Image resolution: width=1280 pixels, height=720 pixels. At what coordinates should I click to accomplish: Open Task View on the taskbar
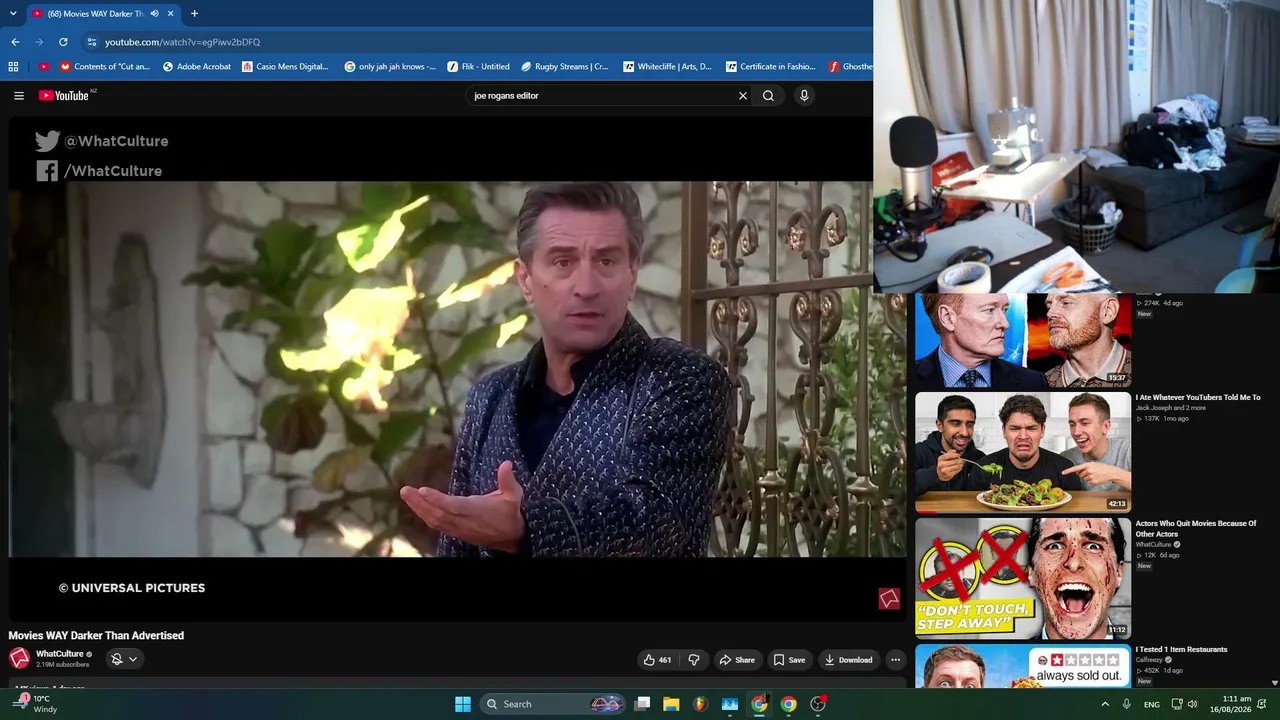(642, 704)
